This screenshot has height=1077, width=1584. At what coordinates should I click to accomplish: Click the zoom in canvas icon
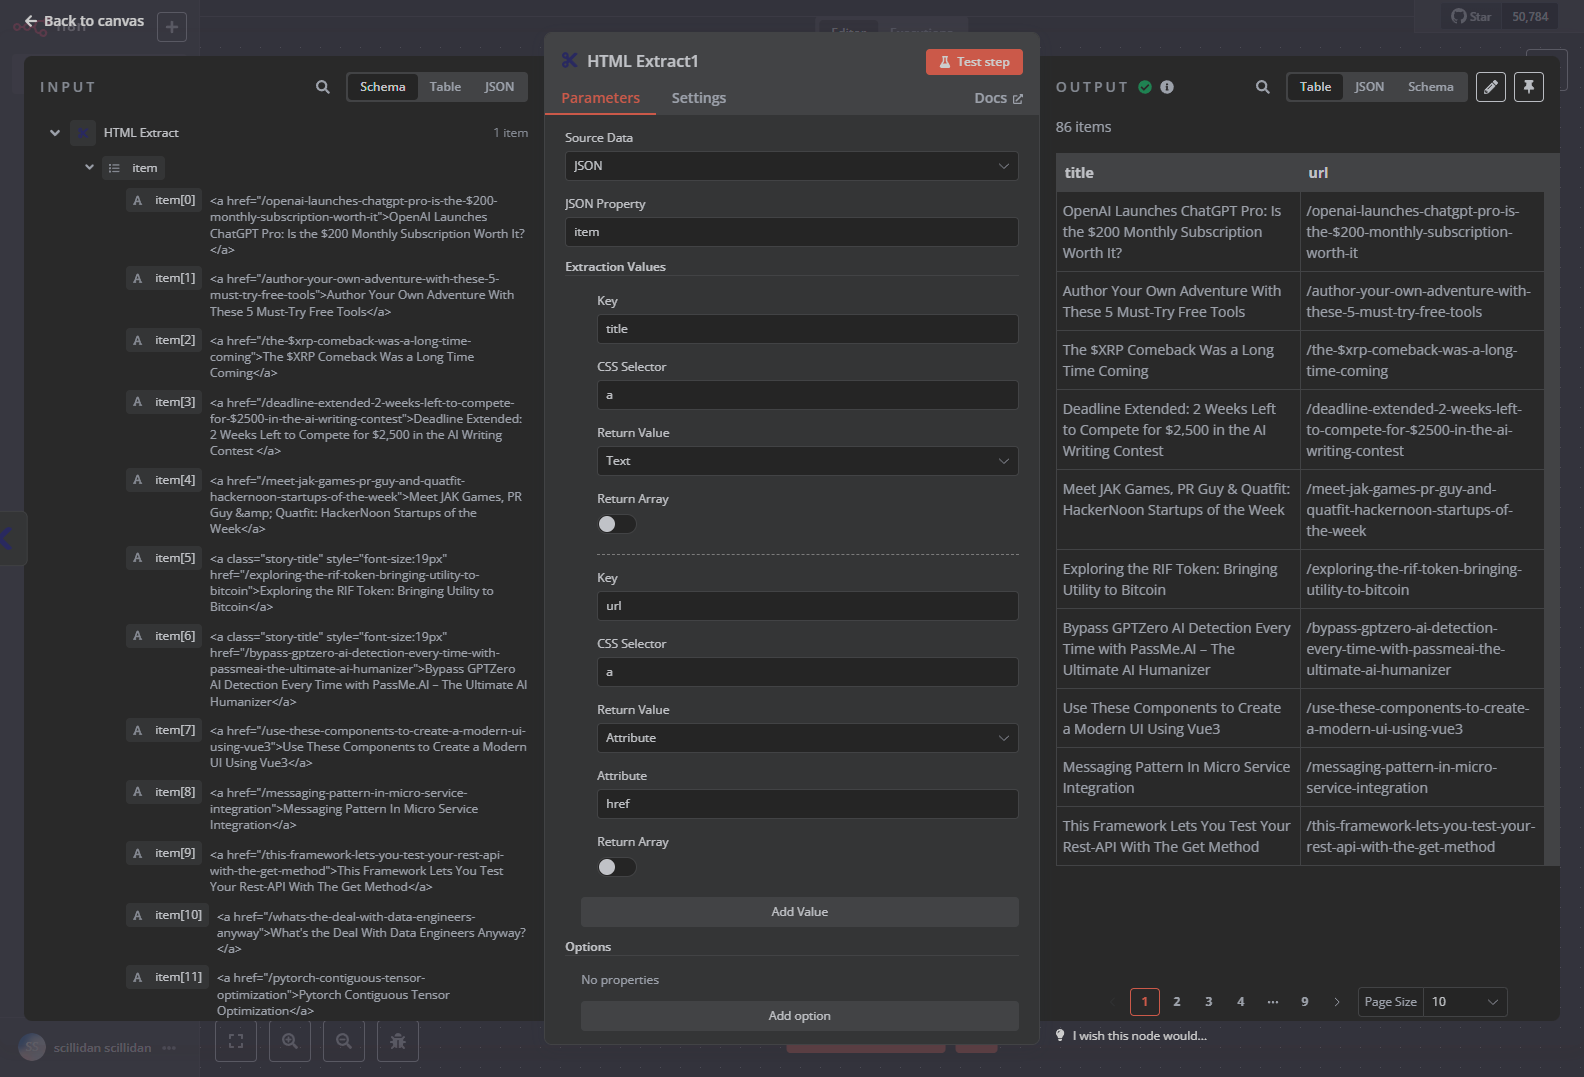coord(290,1041)
